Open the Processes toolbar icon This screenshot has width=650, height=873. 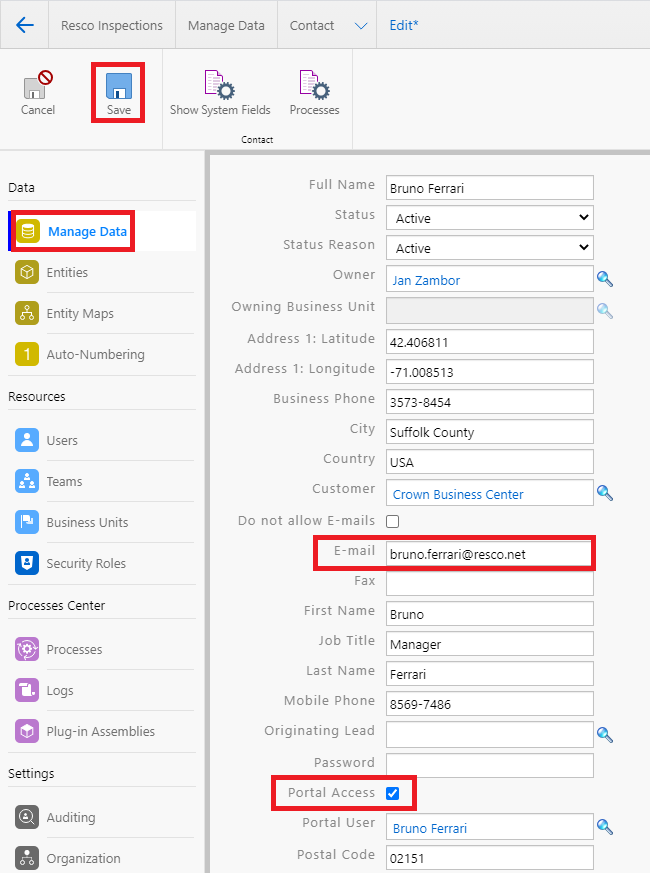314,87
